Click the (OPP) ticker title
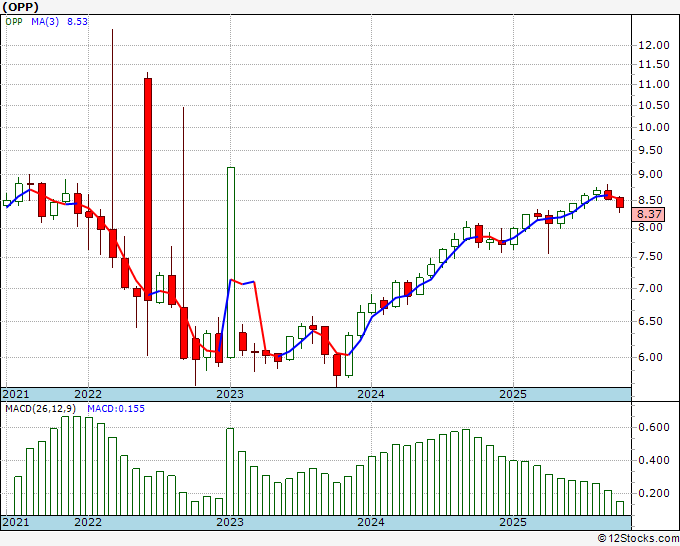 coord(20,7)
